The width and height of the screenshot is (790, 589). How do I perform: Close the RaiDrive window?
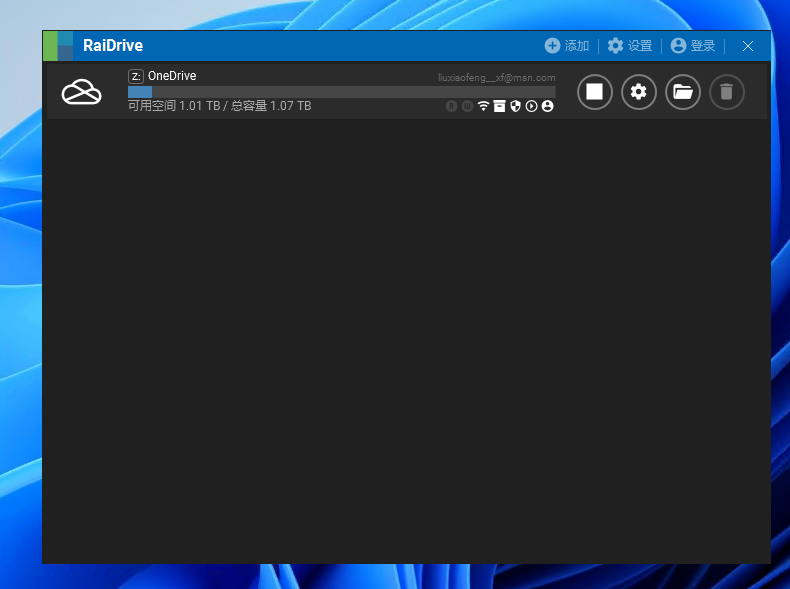(x=748, y=46)
